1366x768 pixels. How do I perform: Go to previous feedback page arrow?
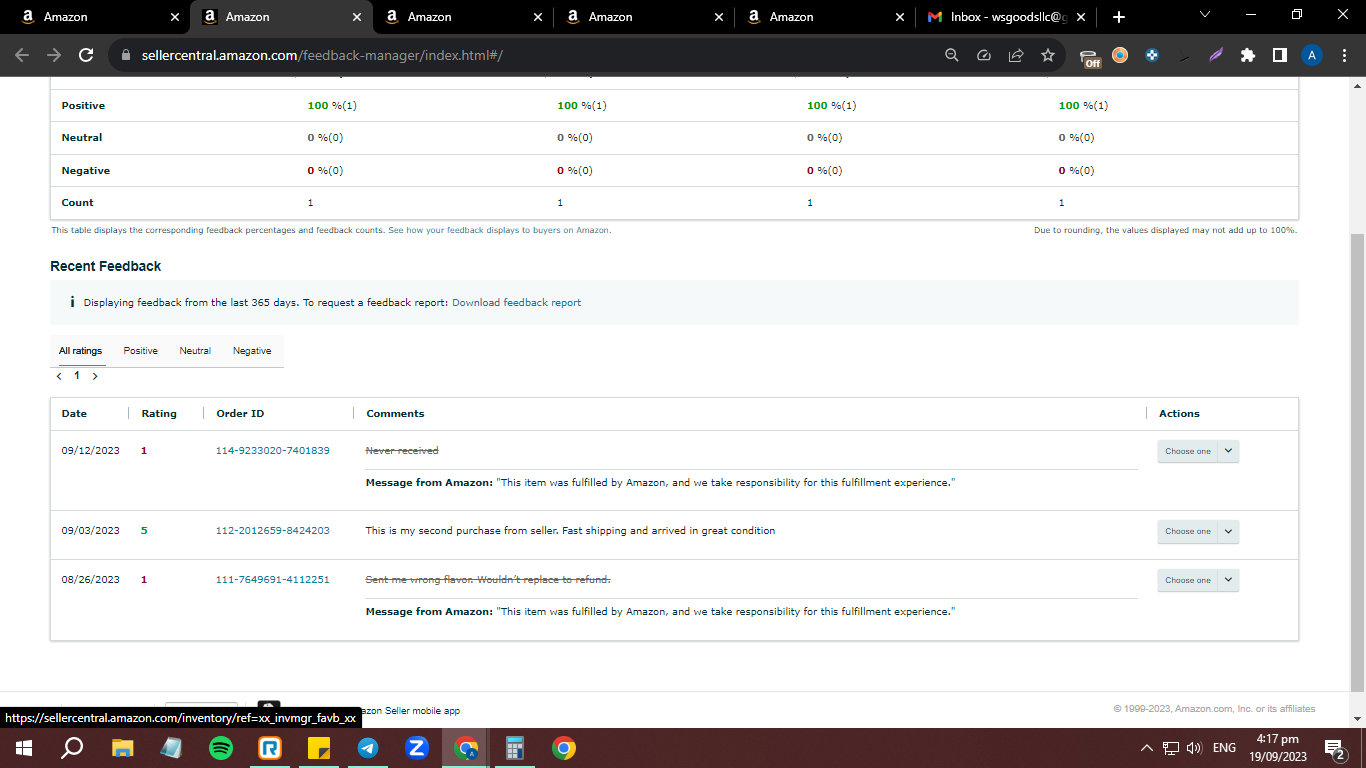point(59,376)
